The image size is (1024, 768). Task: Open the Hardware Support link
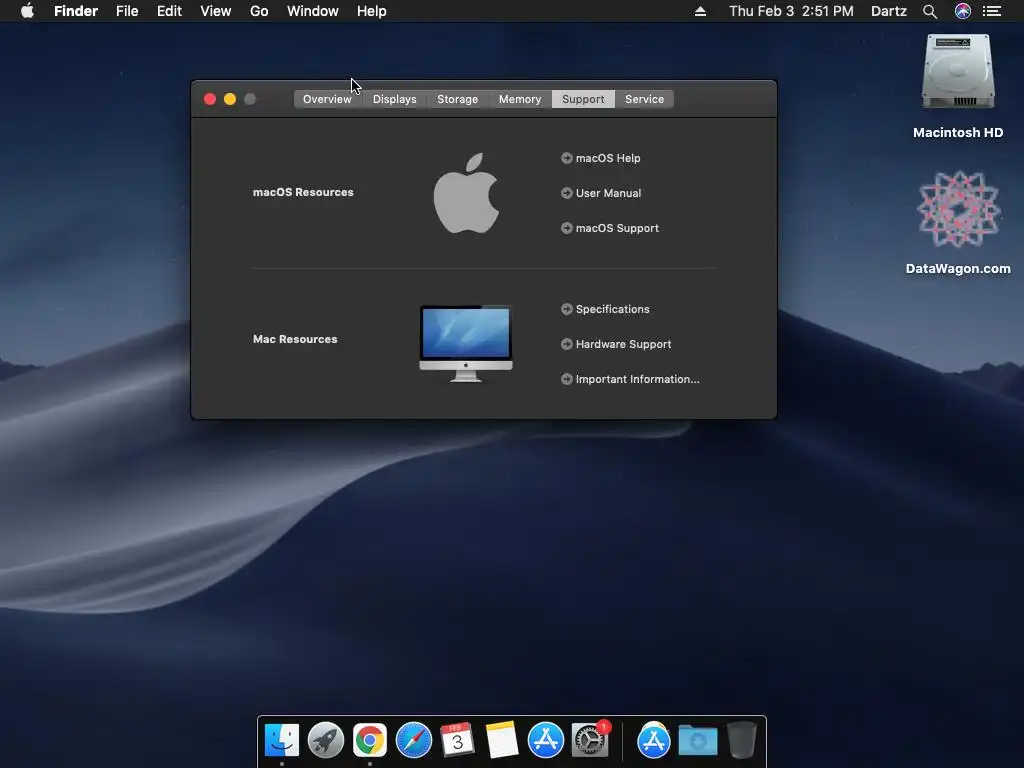pyautogui.click(x=624, y=344)
